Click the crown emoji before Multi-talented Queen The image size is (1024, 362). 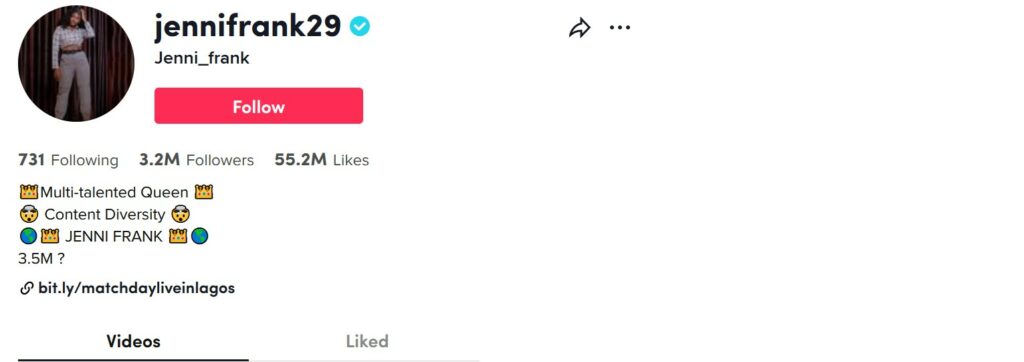(29, 192)
